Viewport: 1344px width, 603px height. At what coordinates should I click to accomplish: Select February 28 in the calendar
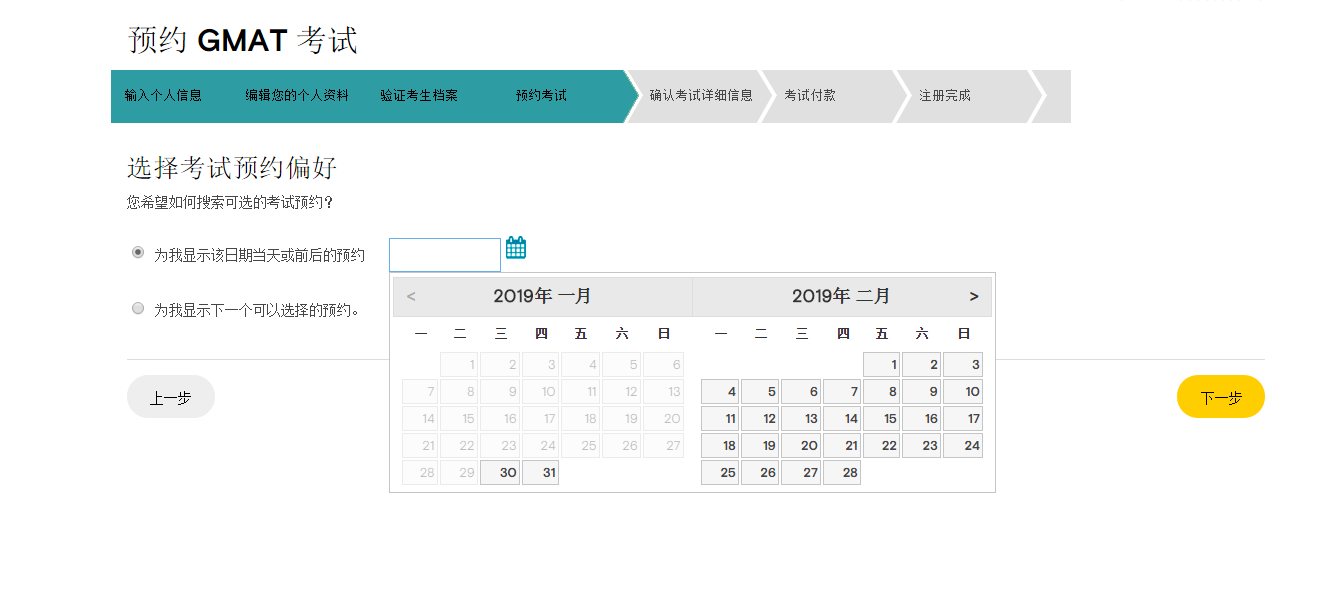[x=841, y=471]
